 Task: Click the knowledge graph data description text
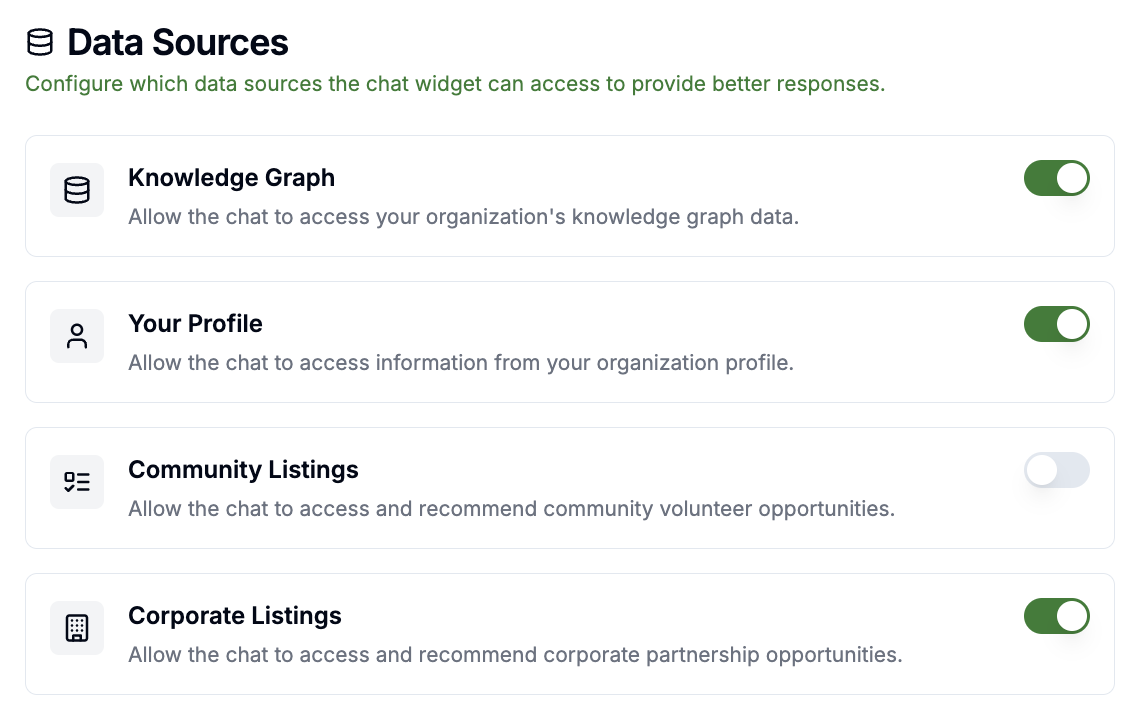coord(463,217)
